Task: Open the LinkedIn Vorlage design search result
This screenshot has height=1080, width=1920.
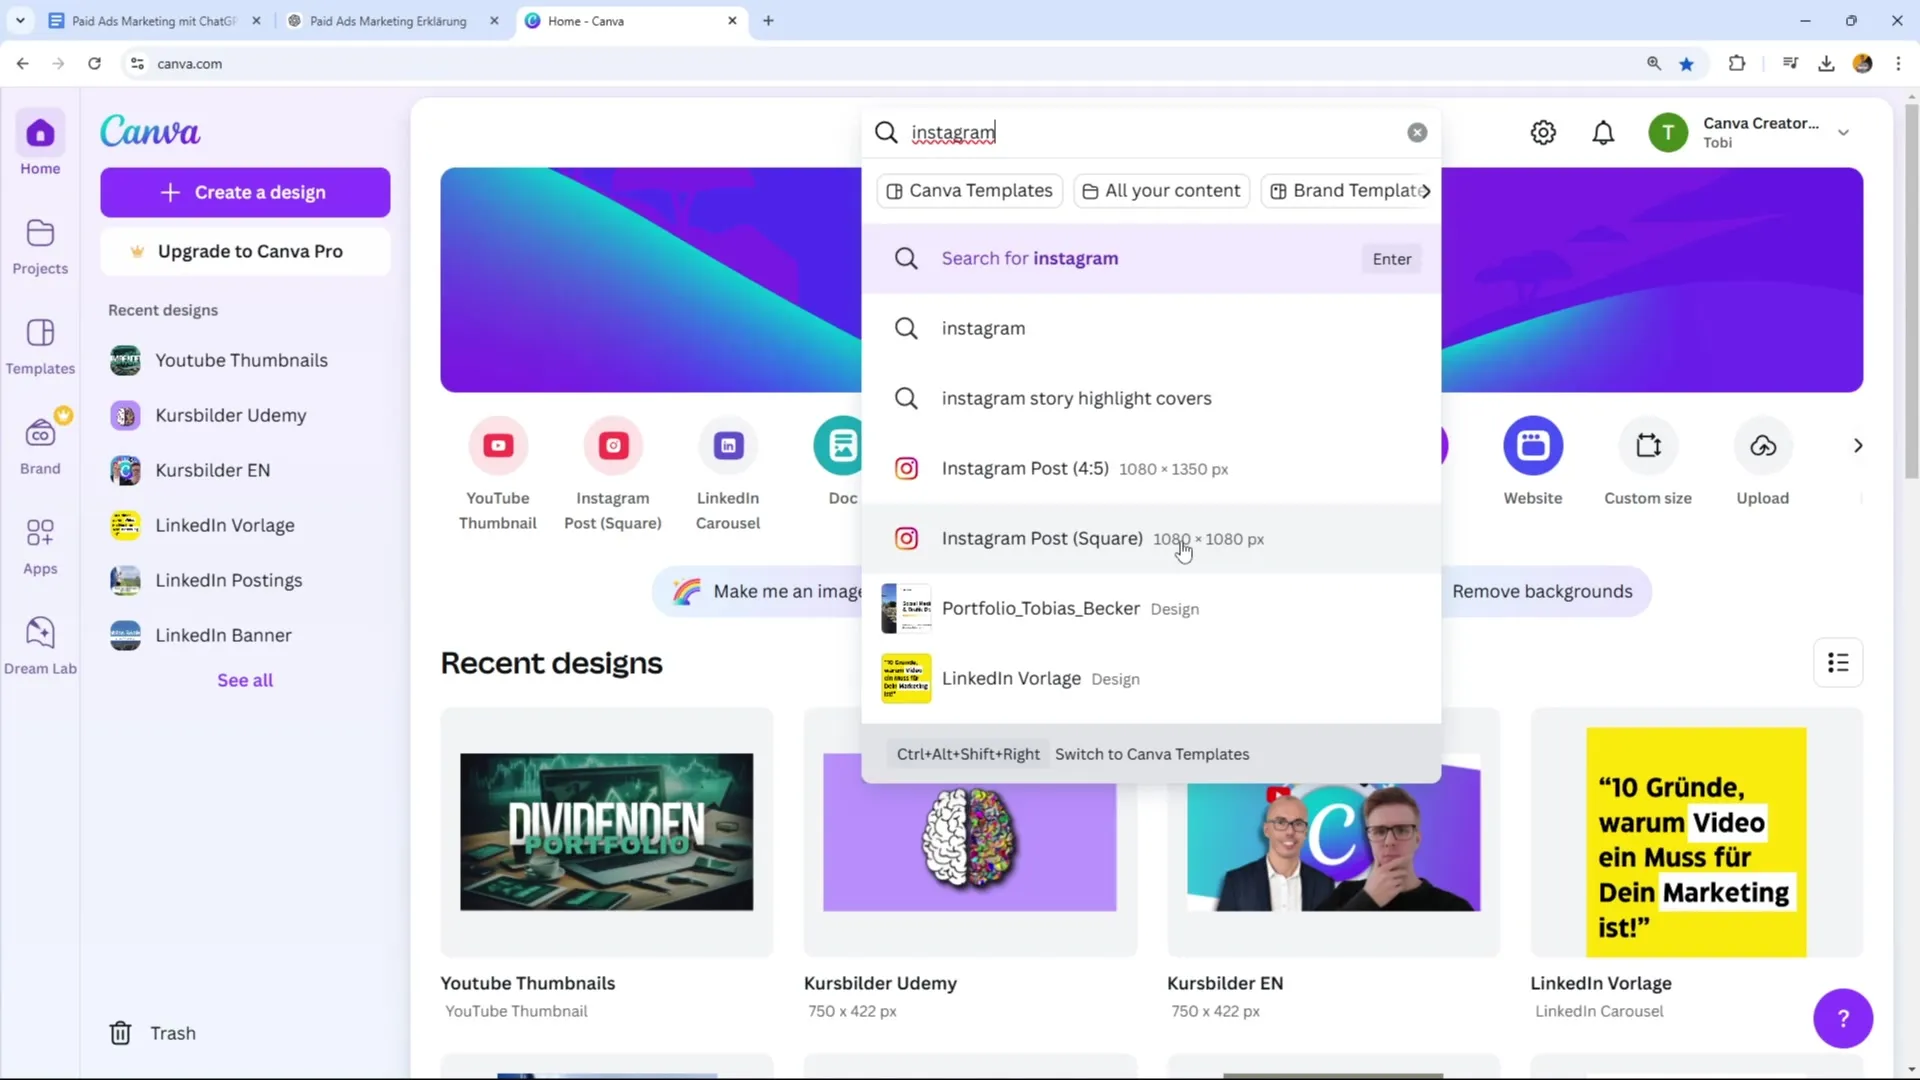Action: click(x=1151, y=678)
